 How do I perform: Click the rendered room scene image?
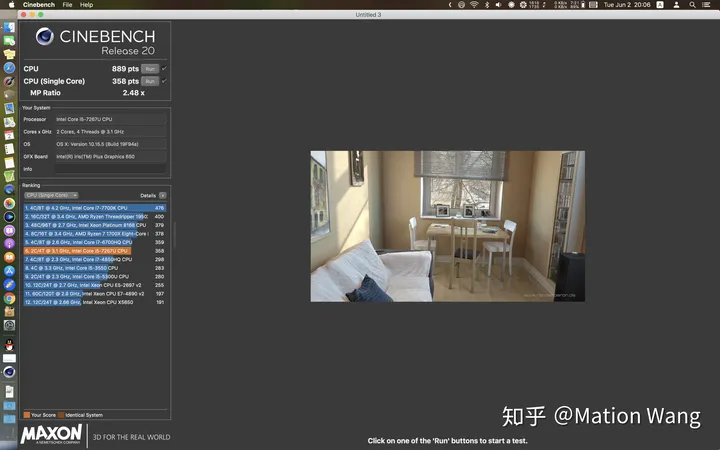point(448,226)
